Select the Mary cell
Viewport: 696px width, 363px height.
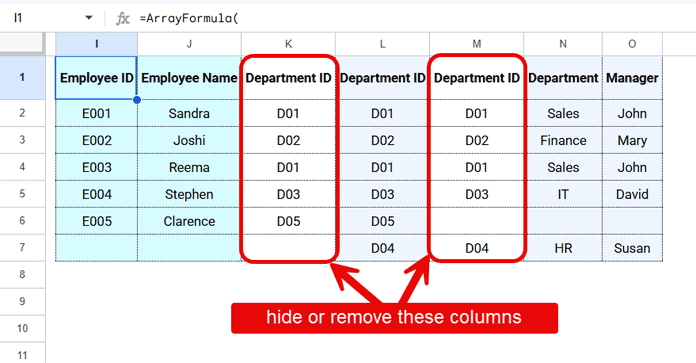tap(632, 140)
